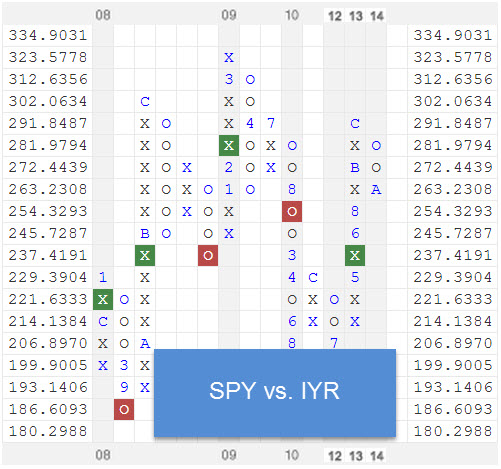
Task: Click the 1 in the 229.3904 row
Action: (x=103, y=277)
